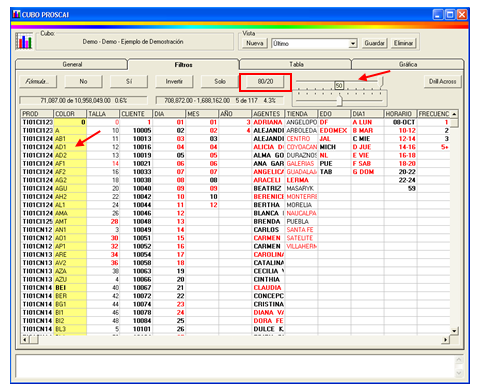Click the MES column header
This screenshot has width=483, height=392.
[202, 114]
